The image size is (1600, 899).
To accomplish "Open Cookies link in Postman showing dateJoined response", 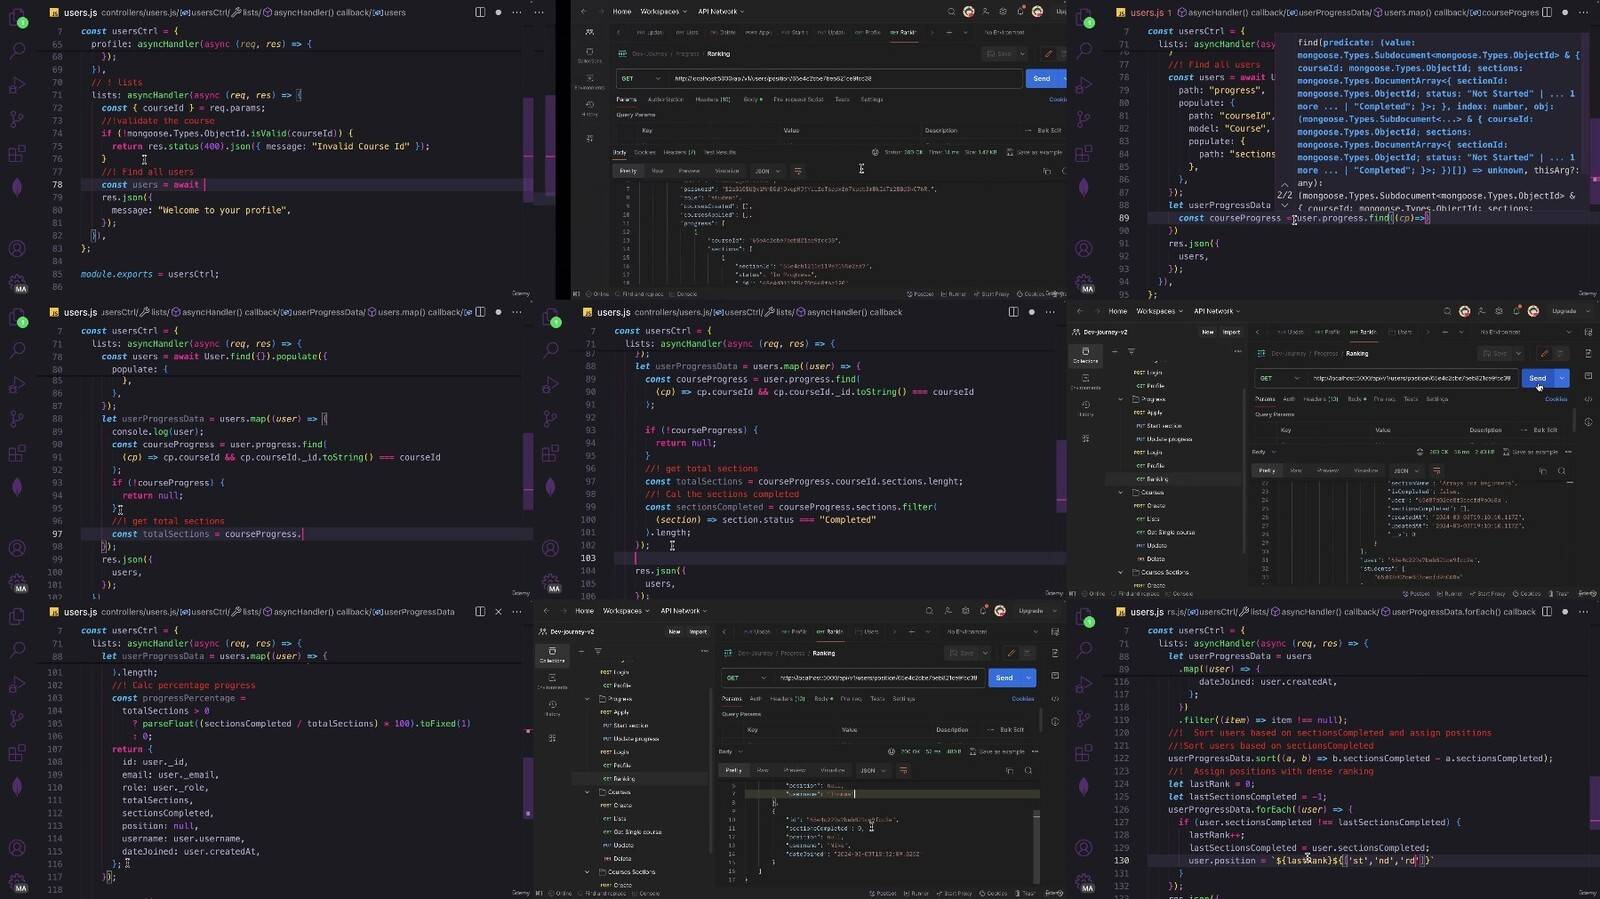I will (x=1022, y=699).
